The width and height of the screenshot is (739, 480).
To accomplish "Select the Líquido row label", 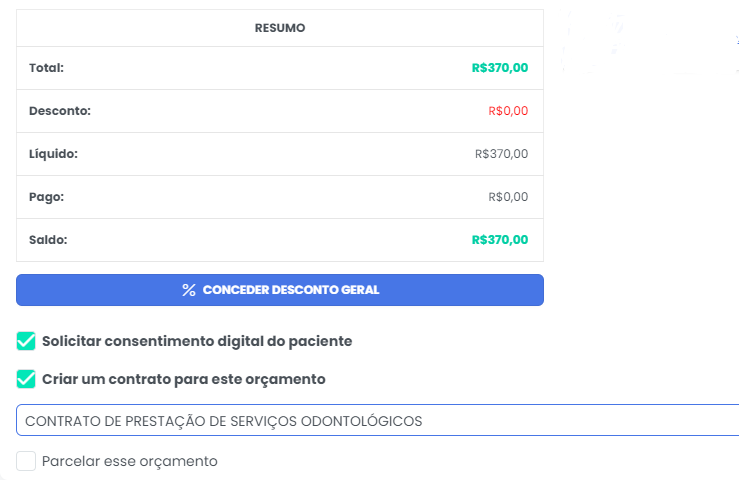I will click(x=53, y=154).
